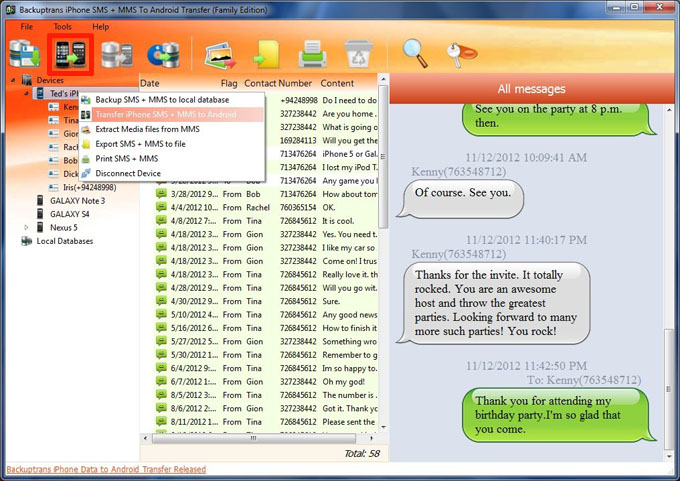Click the Registration key toolbar icon

[461, 54]
